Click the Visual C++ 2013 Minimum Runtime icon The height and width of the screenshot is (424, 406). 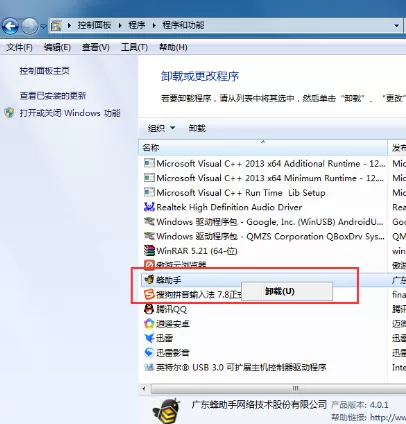pos(149,178)
